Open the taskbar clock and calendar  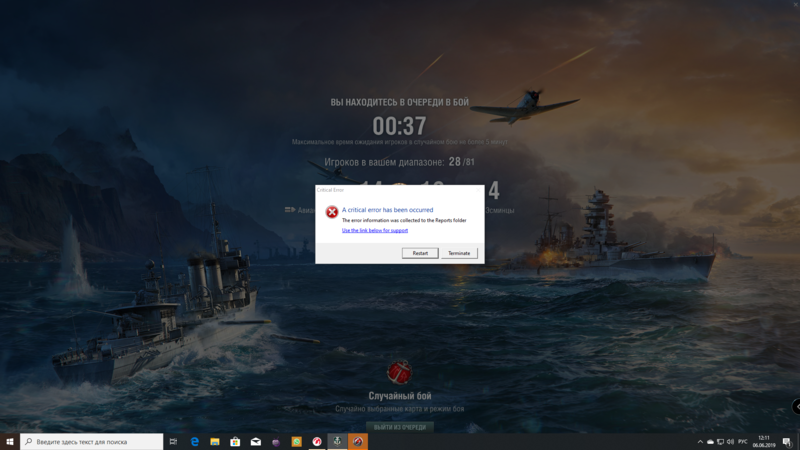pyautogui.click(x=765, y=441)
